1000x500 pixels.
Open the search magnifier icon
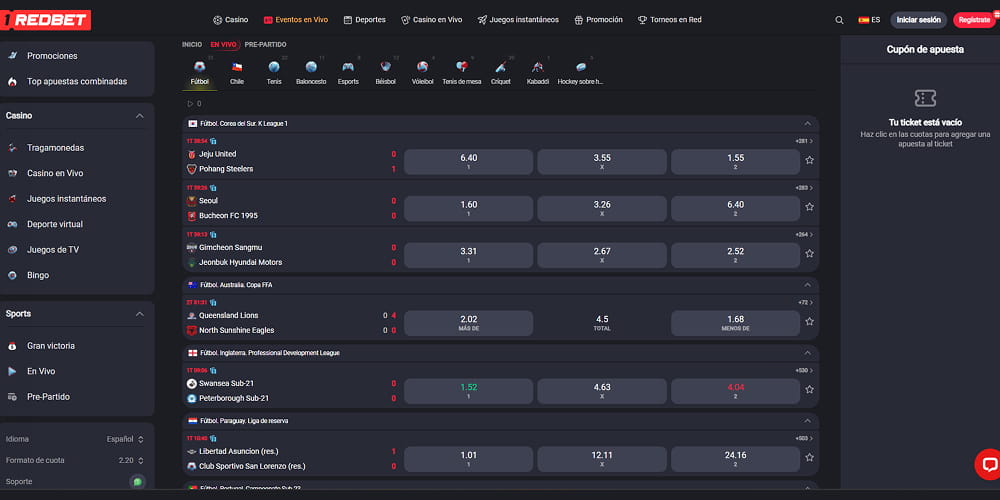point(839,20)
